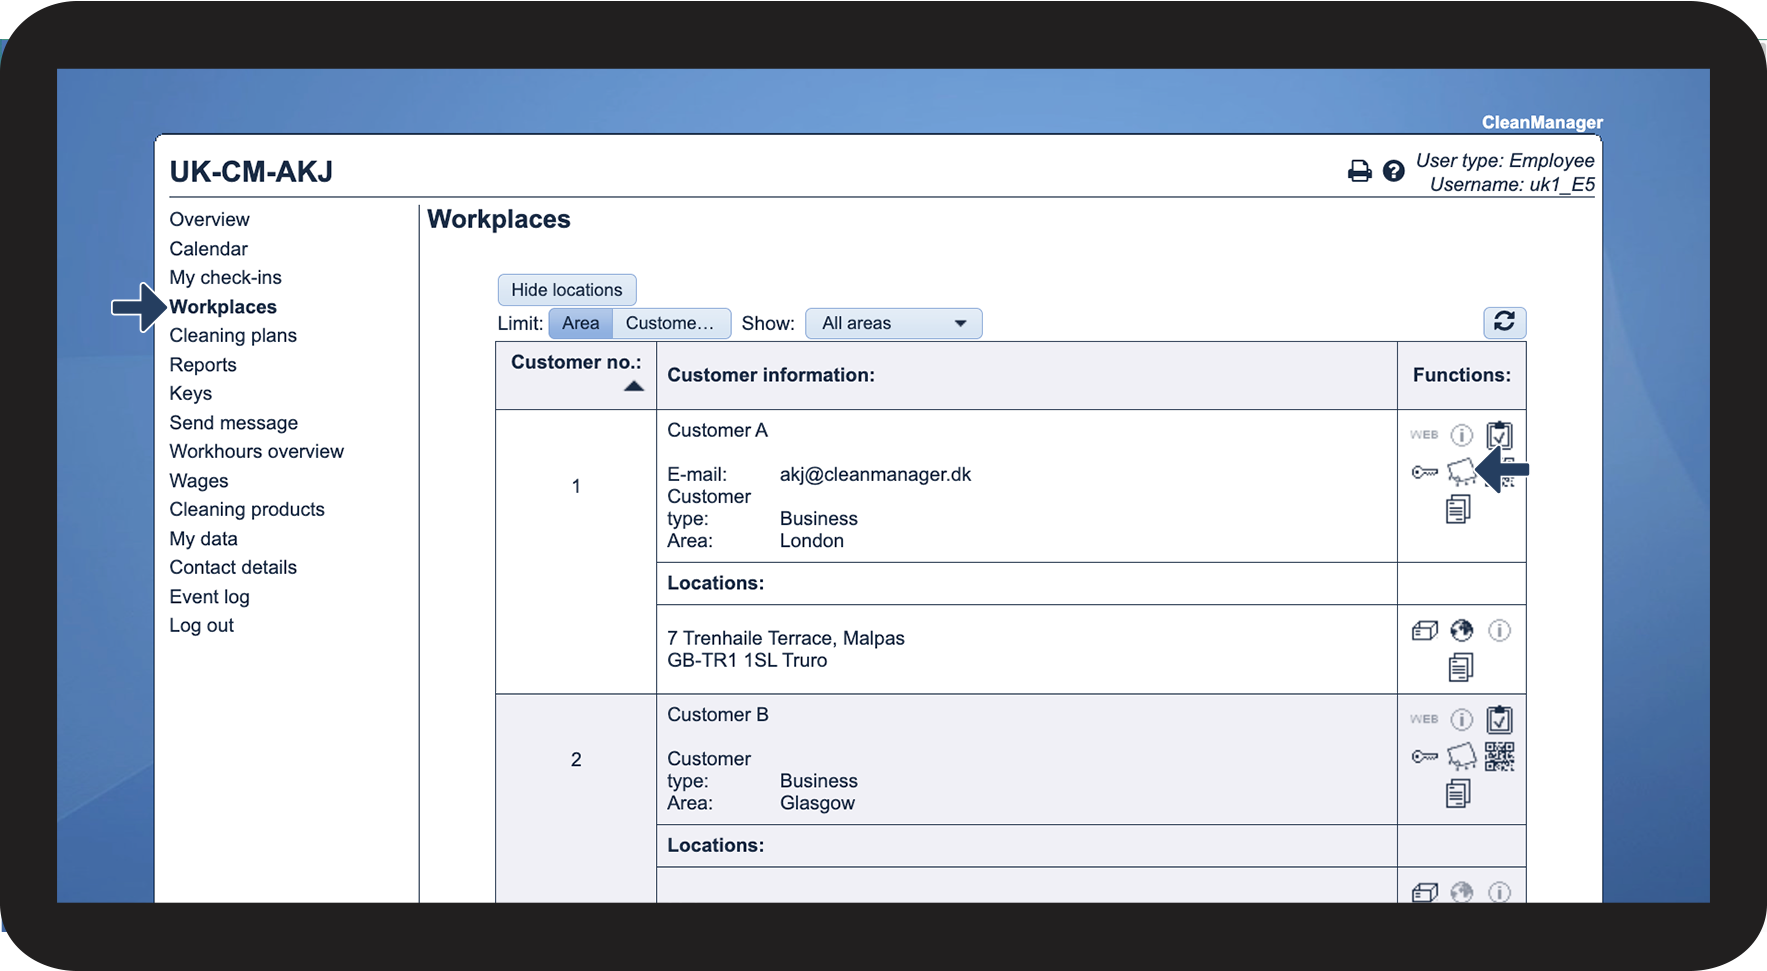Image resolution: width=1767 pixels, height=971 pixels.
Task: Open Cleaning plans in the sidebar
Action: (x=233, y=336)
